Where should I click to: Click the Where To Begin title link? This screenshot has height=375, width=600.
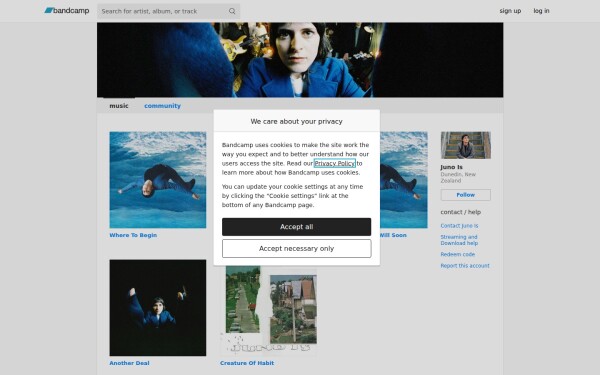[133, 235]
